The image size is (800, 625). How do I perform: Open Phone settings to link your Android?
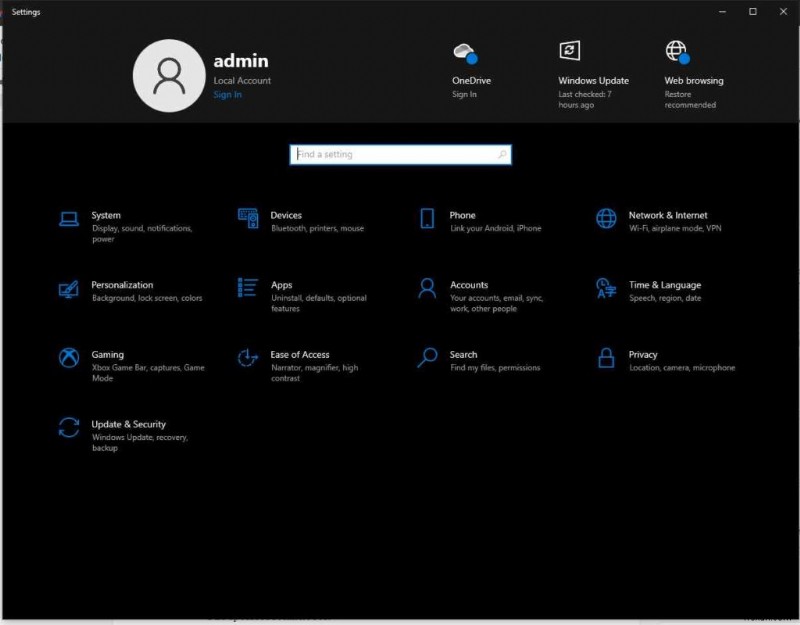tap(462, 215)
